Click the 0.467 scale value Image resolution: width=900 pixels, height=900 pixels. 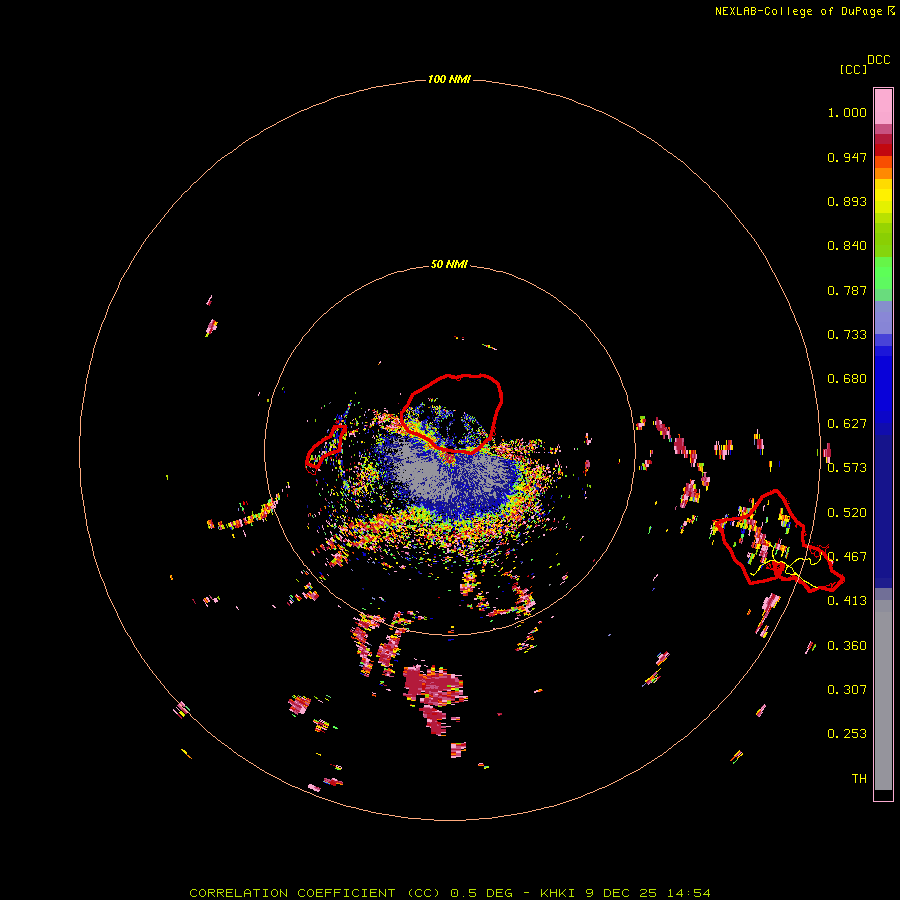point(847,557)
